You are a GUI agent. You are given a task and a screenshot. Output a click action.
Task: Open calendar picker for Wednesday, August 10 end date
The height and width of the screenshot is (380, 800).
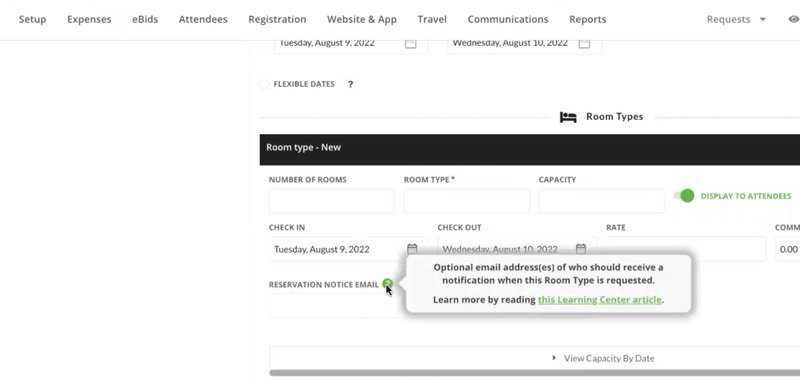(x=584, y=43)
